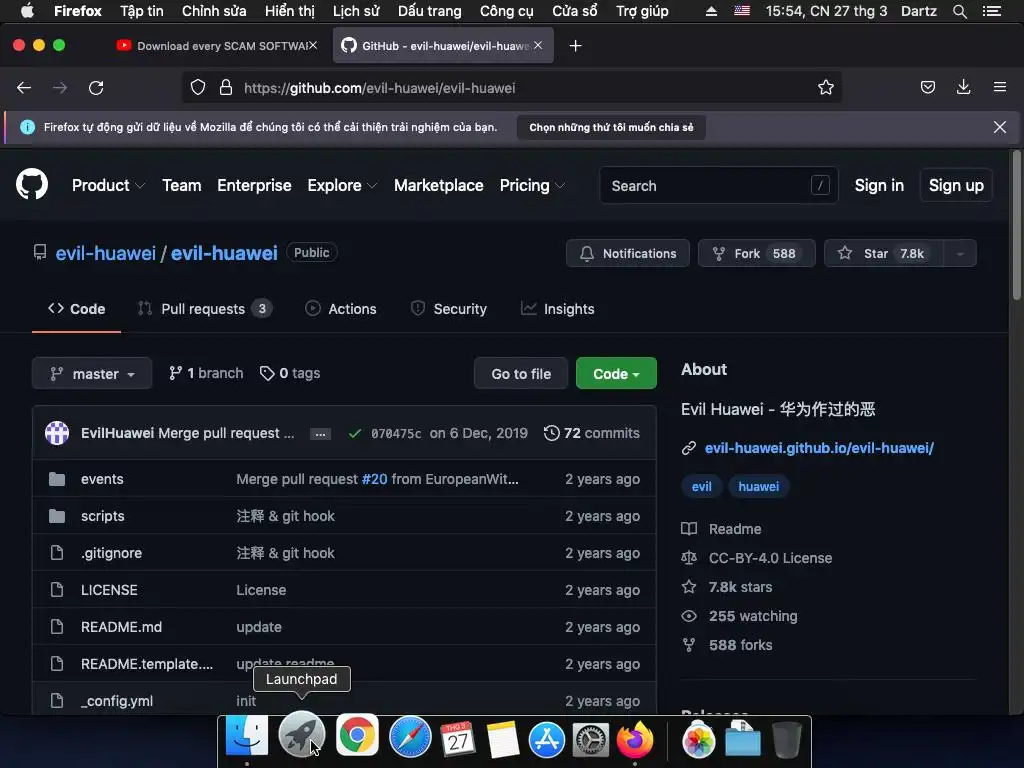Switch to the Insights tab

558,309
